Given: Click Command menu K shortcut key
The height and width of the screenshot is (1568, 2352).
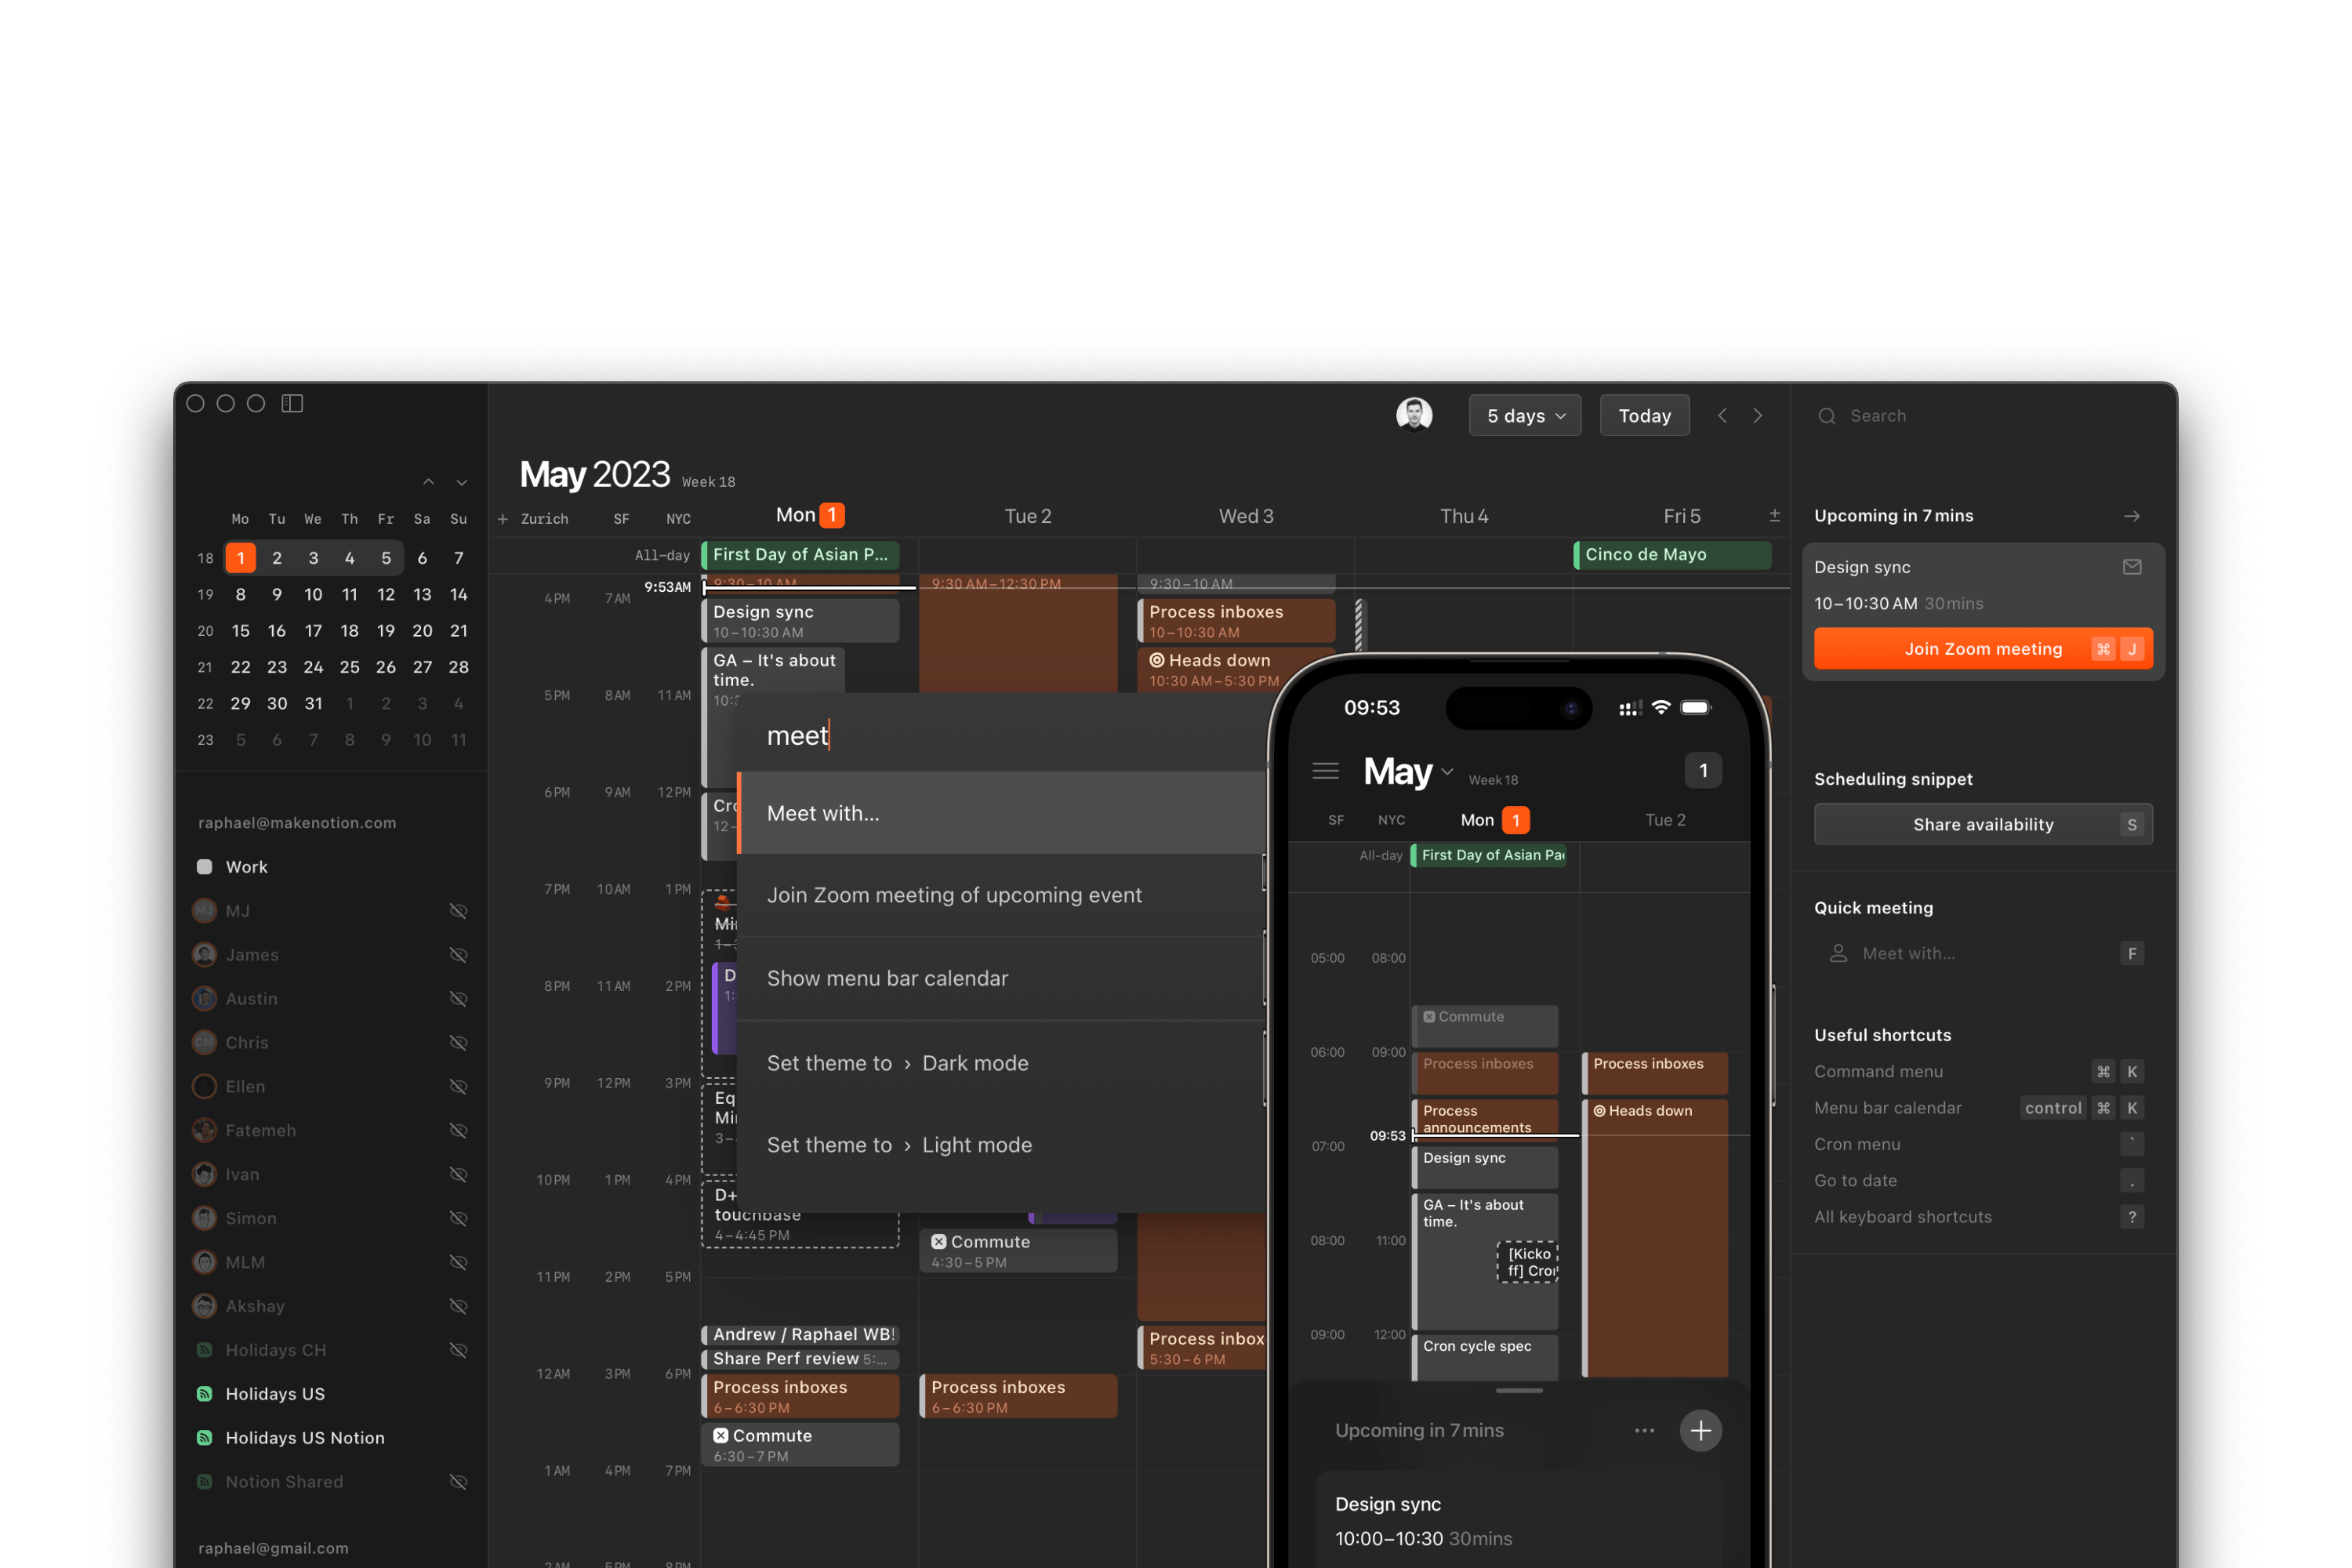Looking at the screenshot, I should (2131, 1071).
